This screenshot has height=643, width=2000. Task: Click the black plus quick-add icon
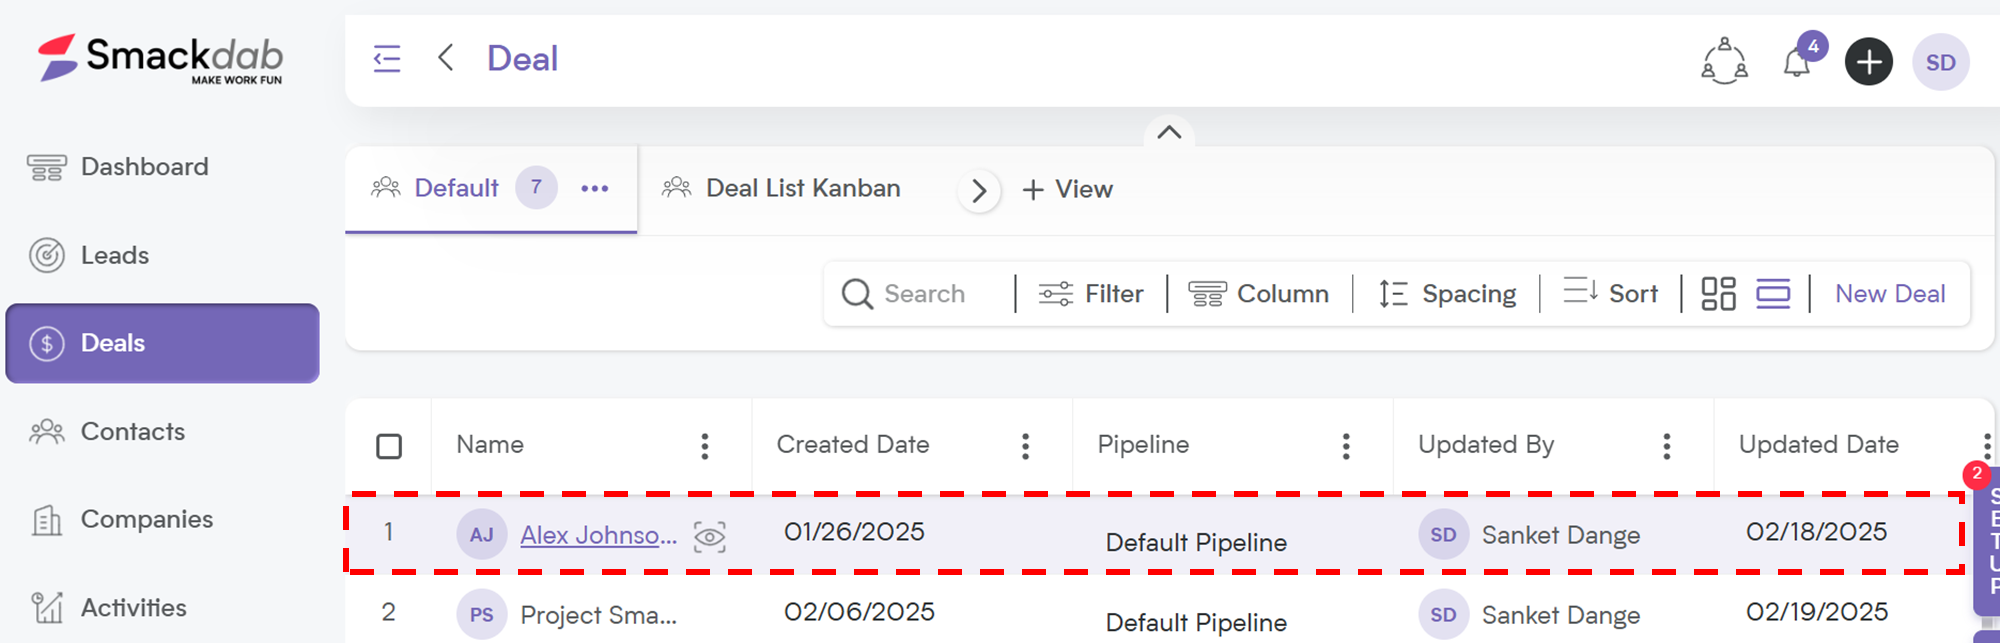[1868, 62]
